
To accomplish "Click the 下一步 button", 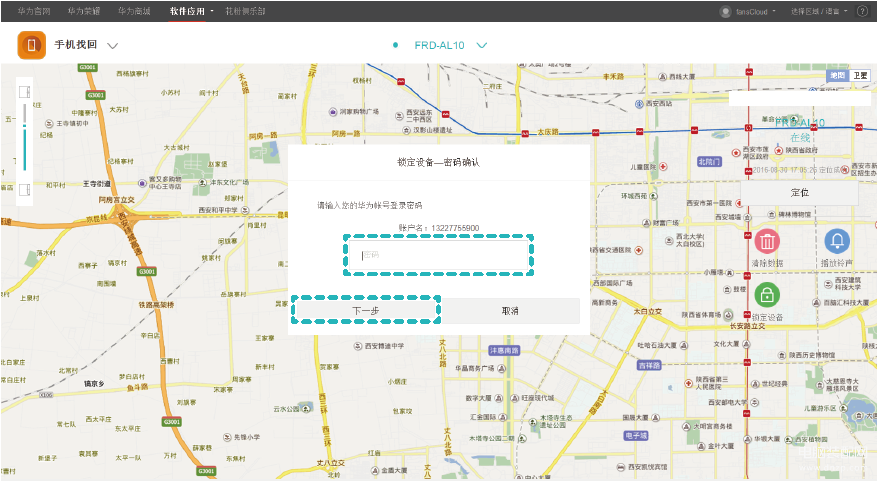I will point(366,310).
